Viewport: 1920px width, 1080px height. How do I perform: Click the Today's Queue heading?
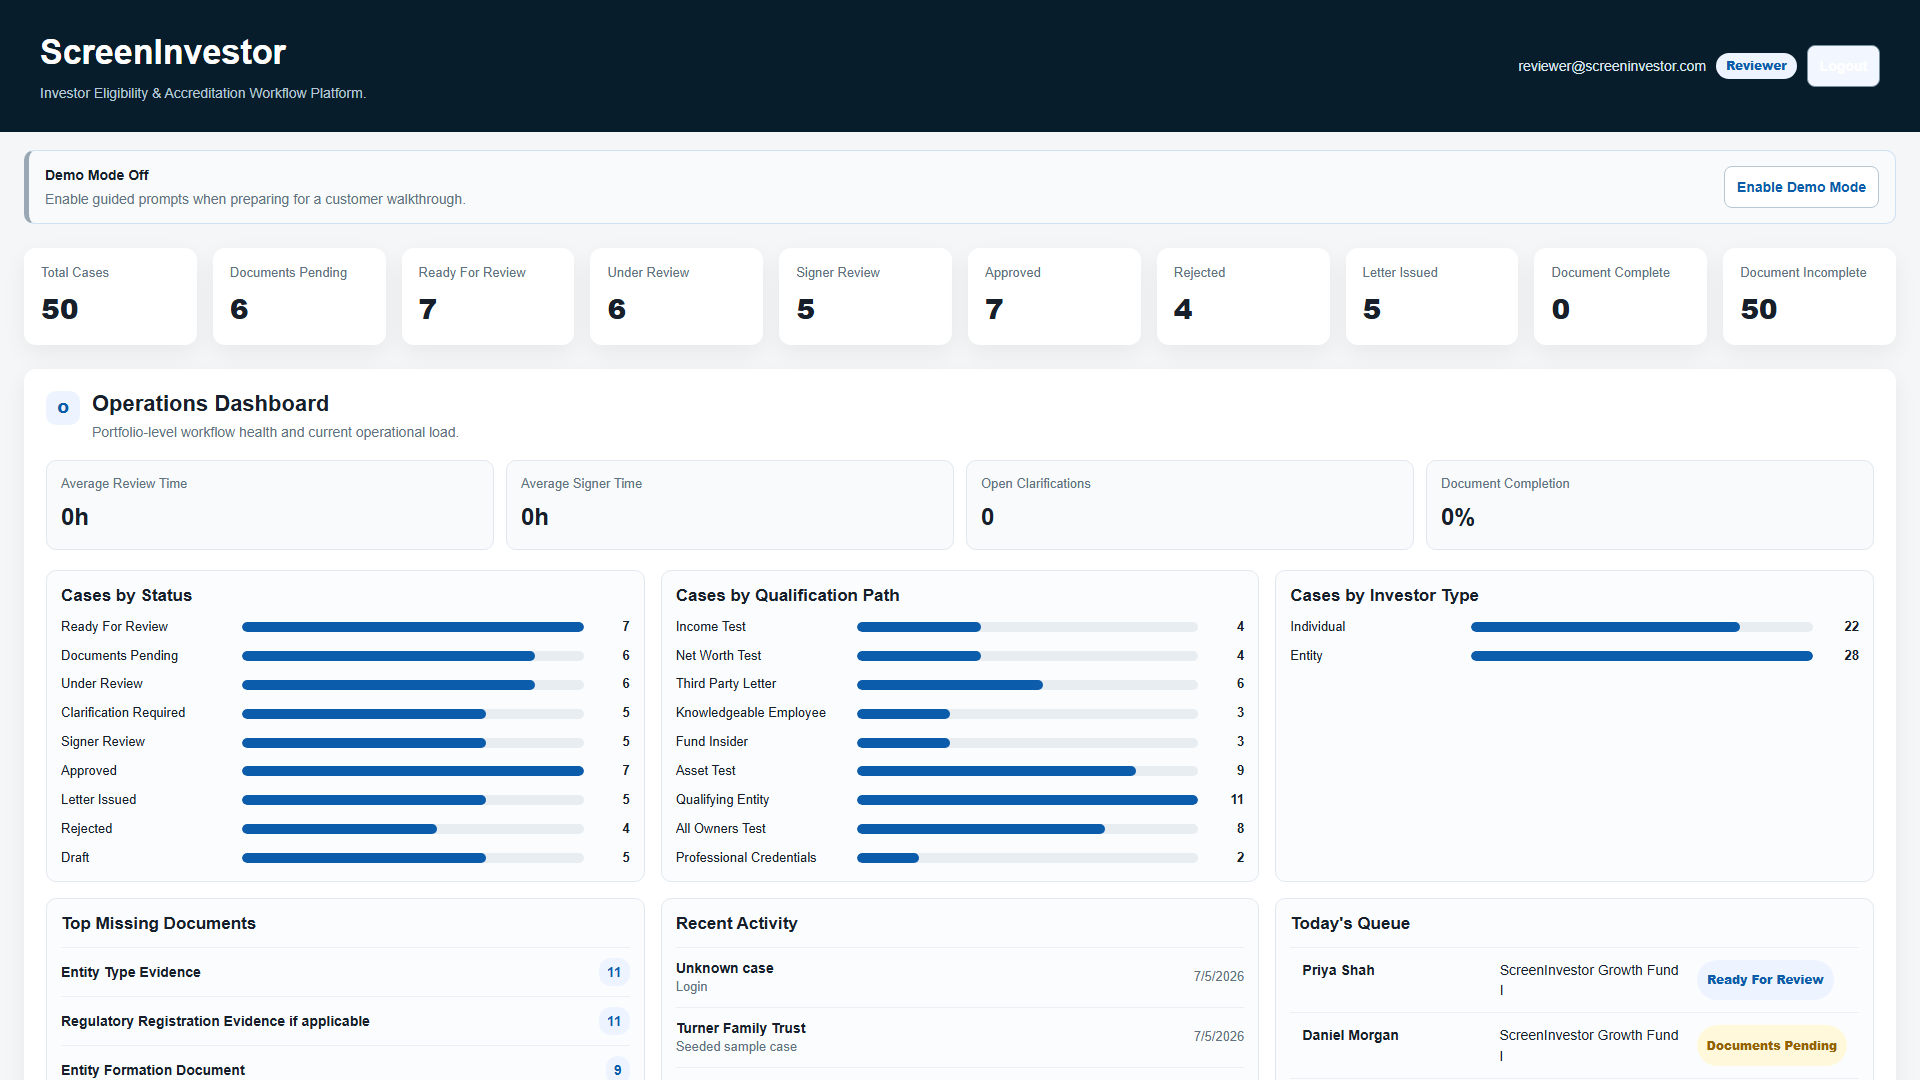(x=1350, y=923)
